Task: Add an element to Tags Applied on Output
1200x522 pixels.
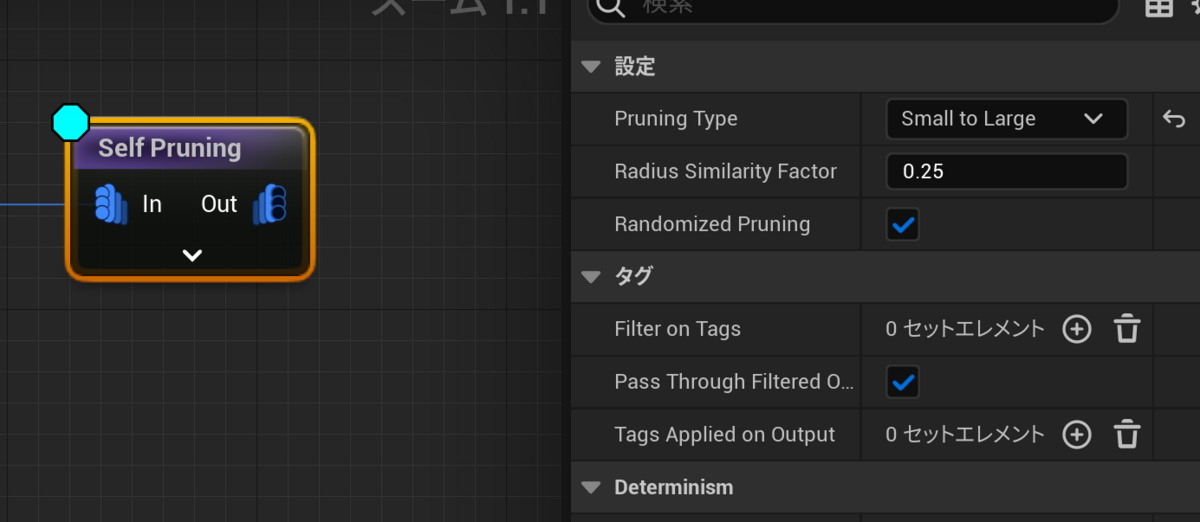Action: 1076,435
